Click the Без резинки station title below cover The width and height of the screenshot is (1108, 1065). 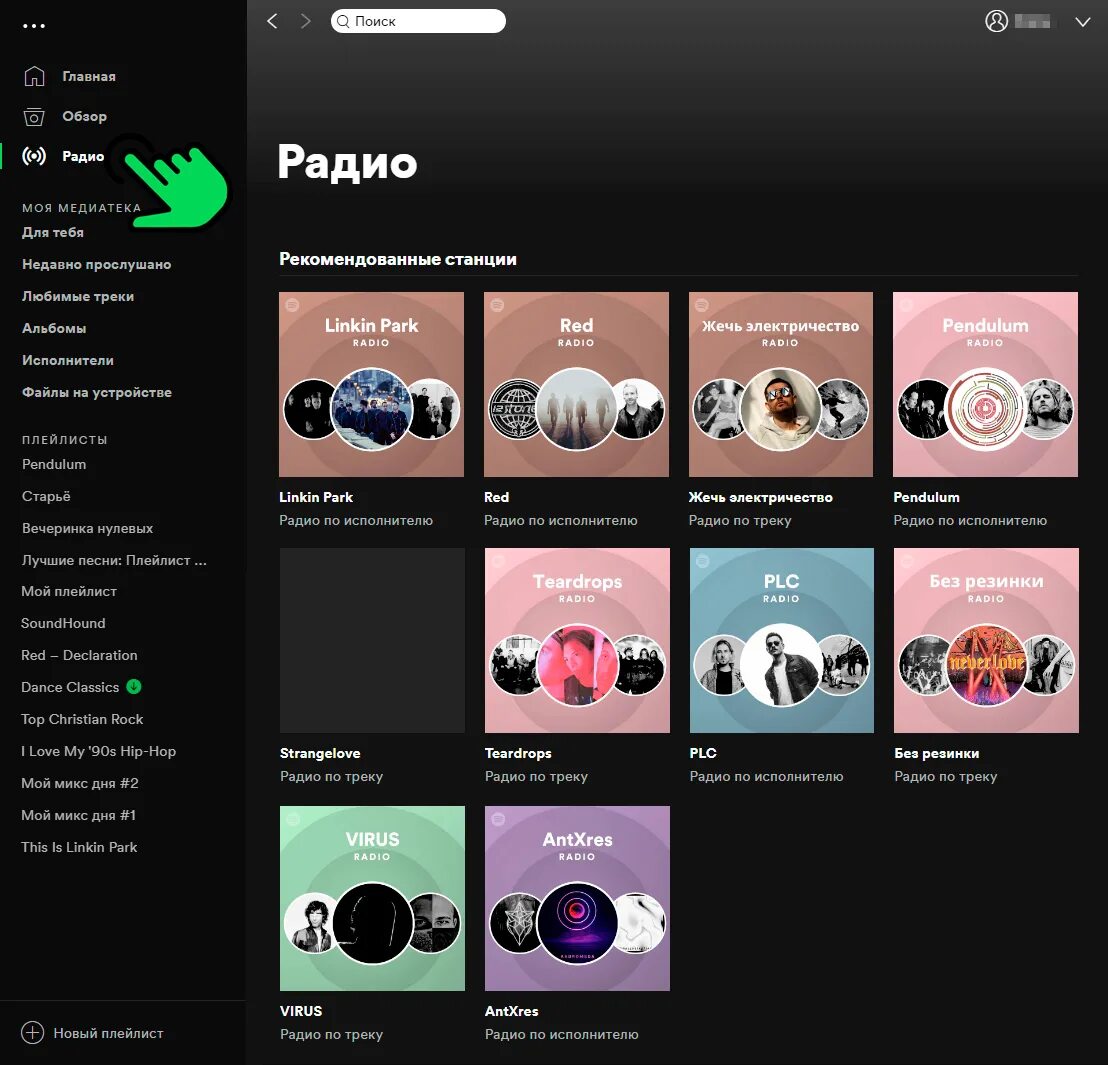pos(937,753)
